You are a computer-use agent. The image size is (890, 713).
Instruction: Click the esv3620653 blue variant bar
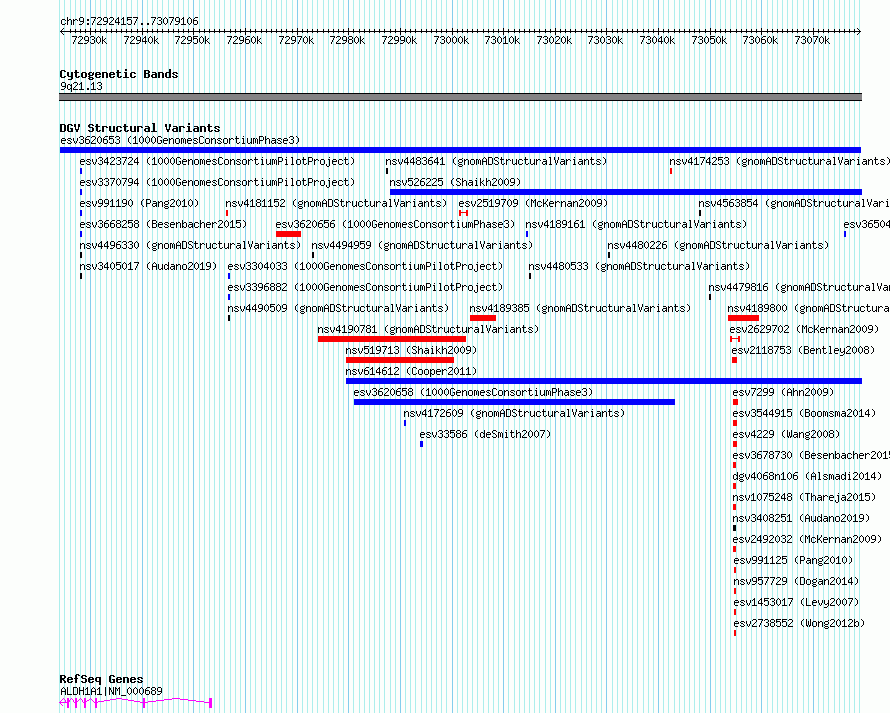point(460,150)
